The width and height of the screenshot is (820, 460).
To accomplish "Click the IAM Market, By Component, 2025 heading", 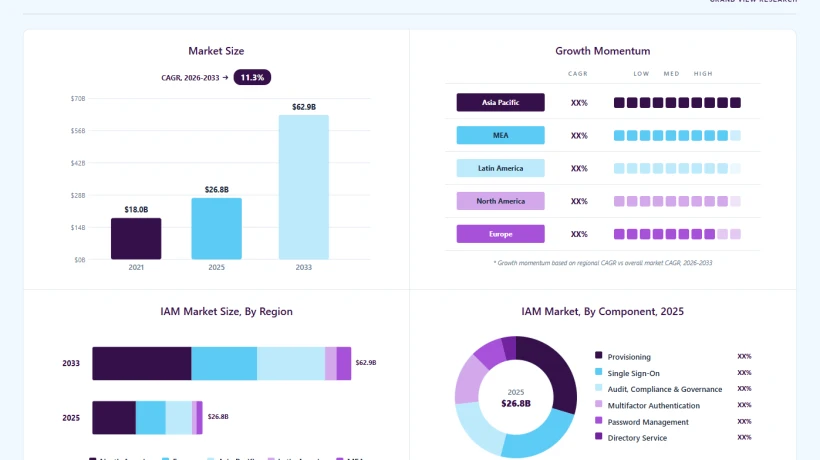I will tap(602, 312).
